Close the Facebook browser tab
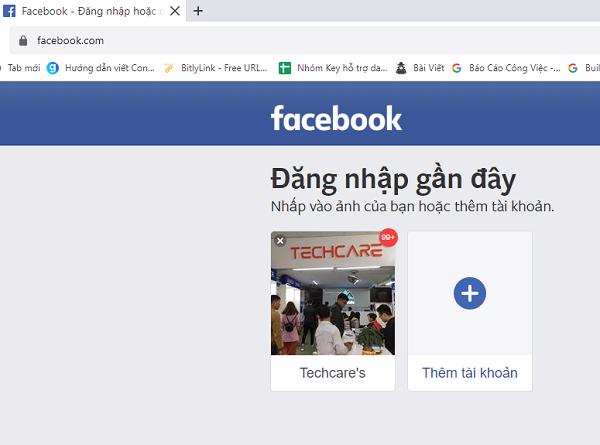600x445 pixels. coord(176,11)
